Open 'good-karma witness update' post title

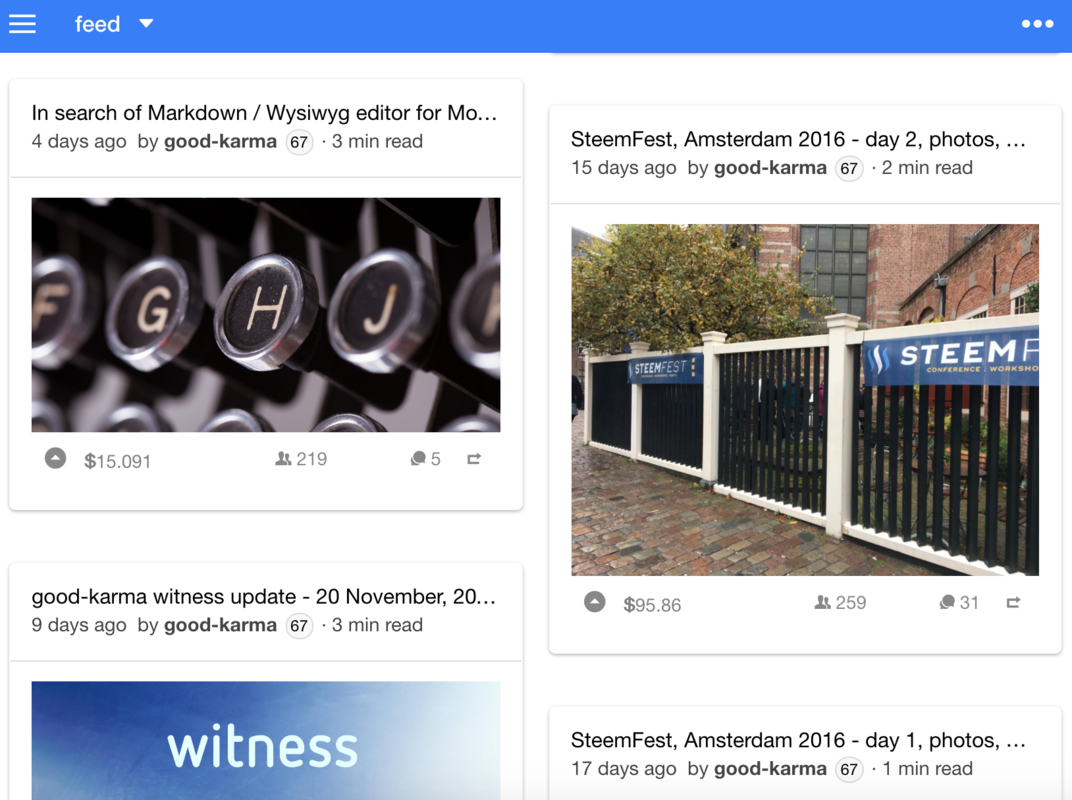pos(264,596)
